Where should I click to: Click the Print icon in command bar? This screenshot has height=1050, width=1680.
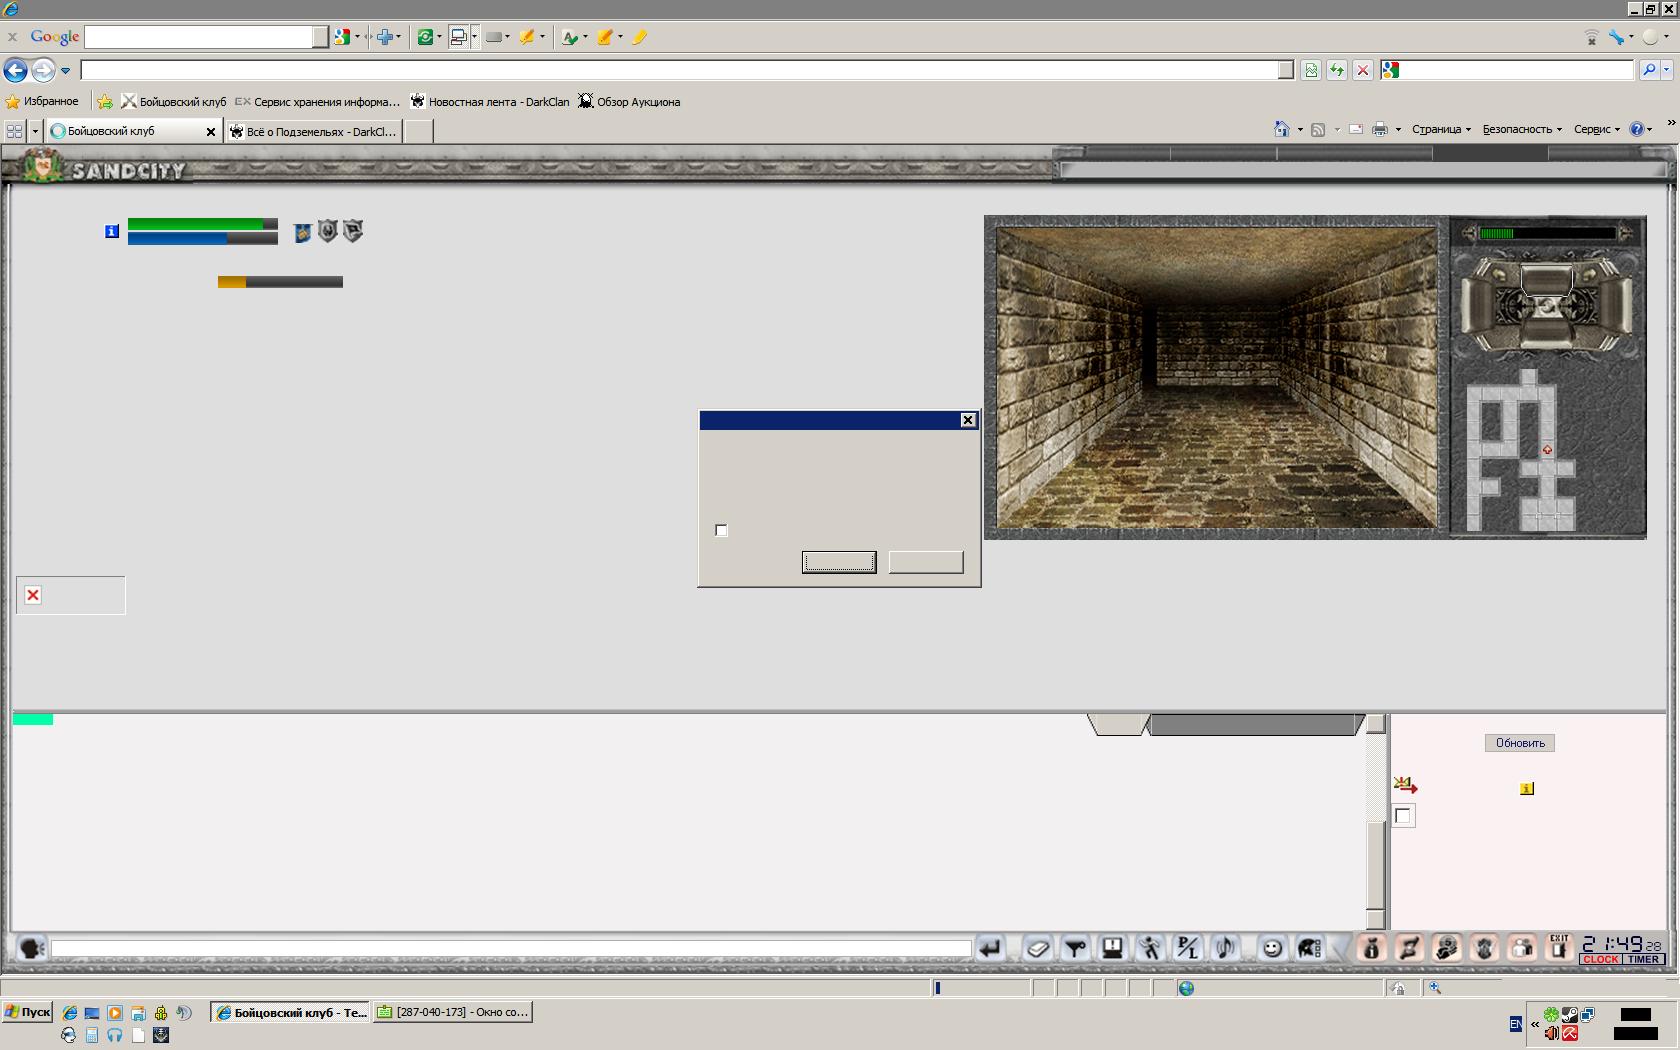(1380, 129)
